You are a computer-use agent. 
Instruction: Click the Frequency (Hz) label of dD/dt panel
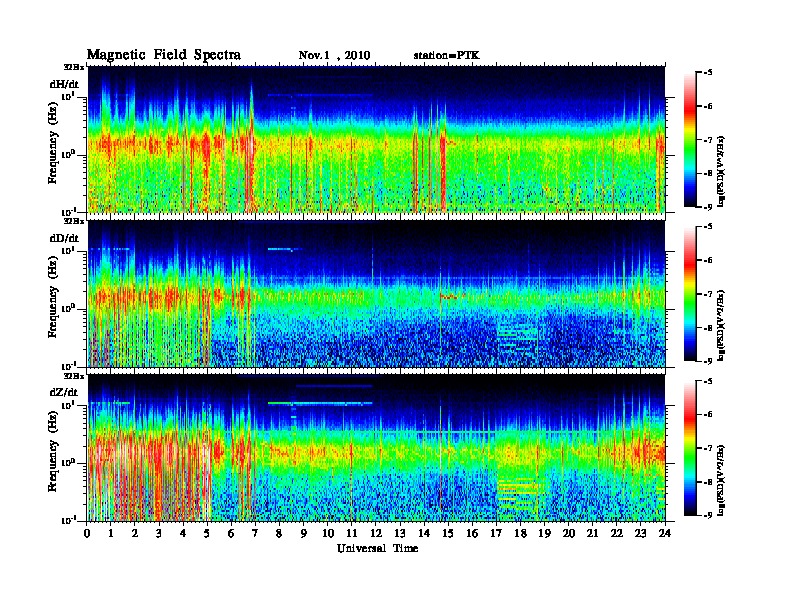(53, 298)
